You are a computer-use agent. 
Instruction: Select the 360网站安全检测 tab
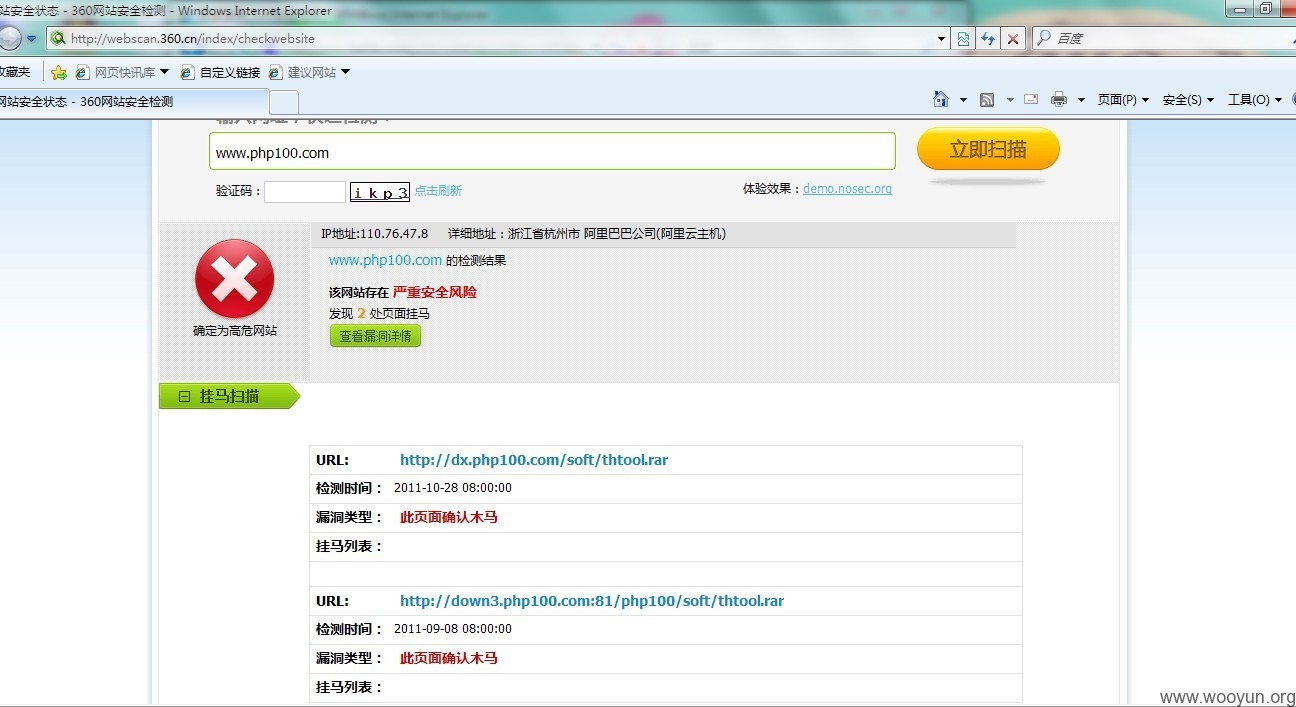tap(133, 102)
